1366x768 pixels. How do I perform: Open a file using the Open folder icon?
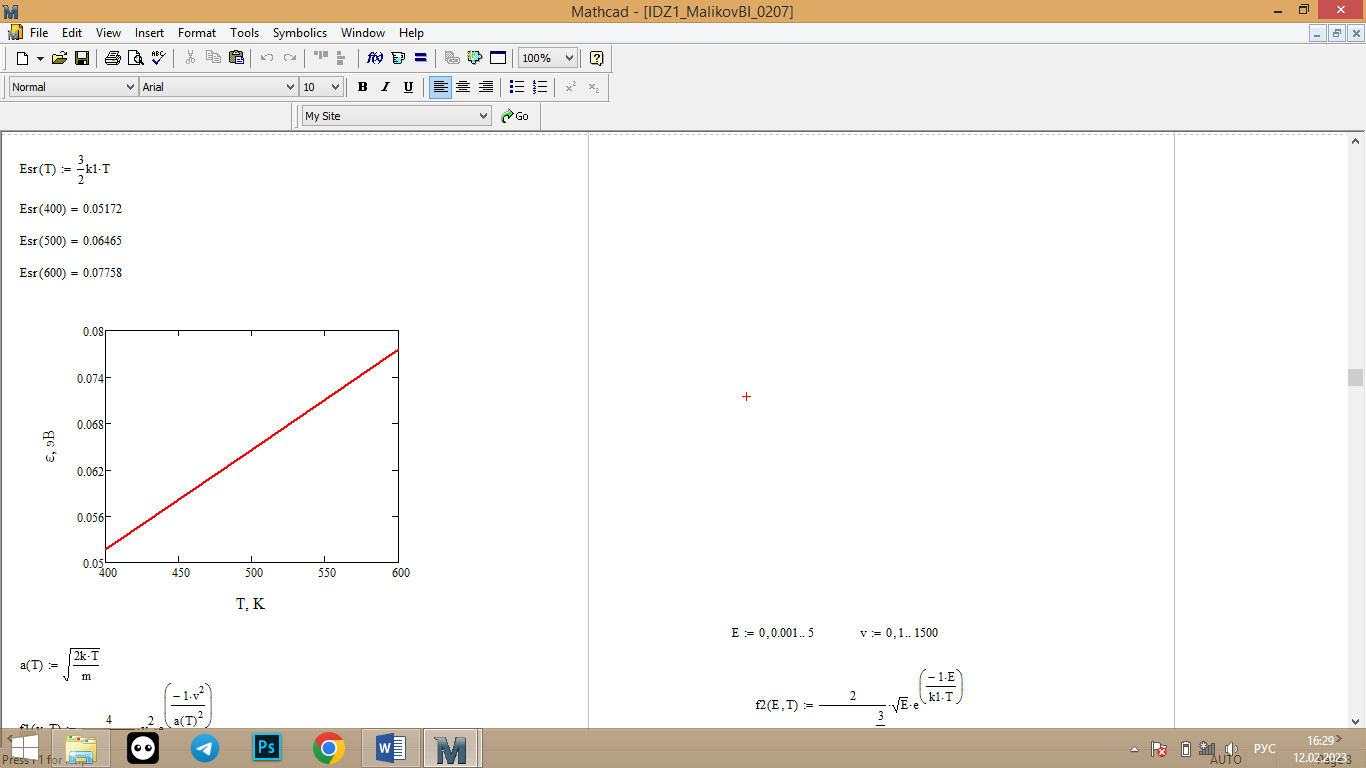(x=60, y=58)
